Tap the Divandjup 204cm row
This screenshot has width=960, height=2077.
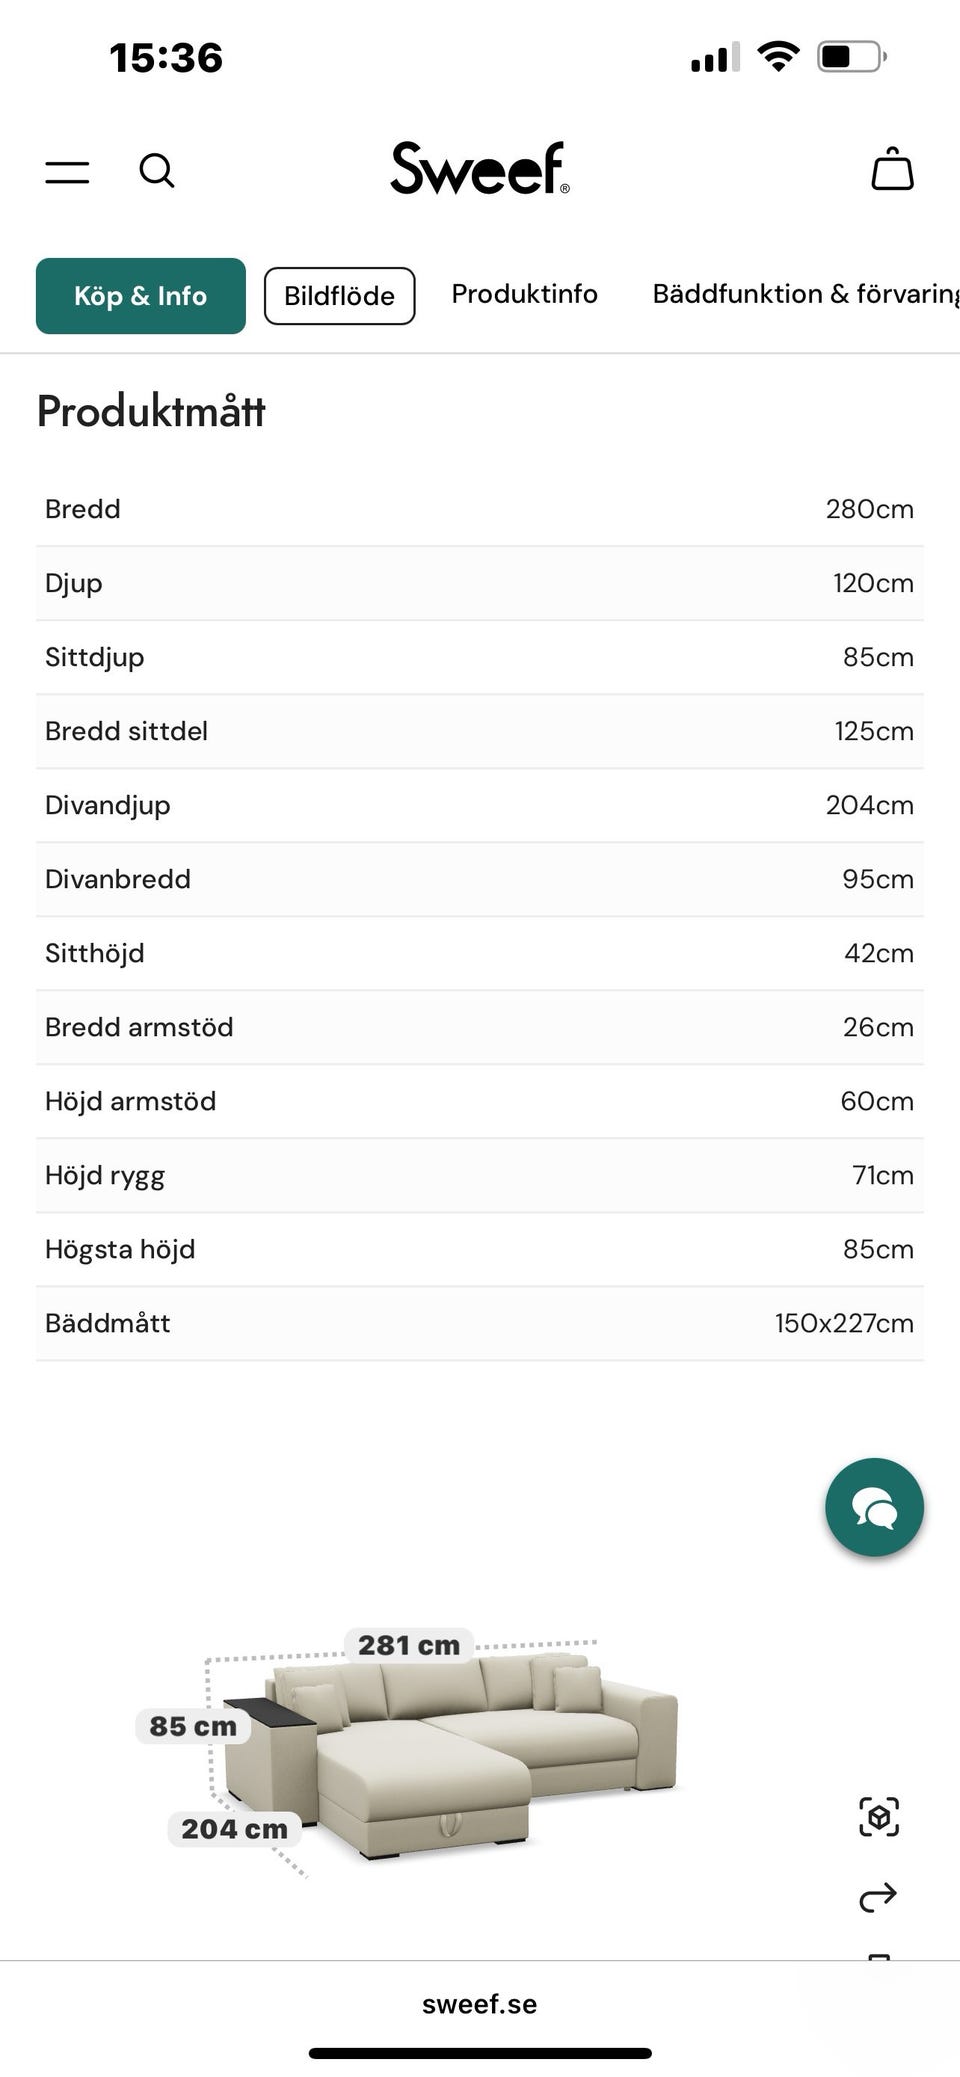[x=480, y=805]
